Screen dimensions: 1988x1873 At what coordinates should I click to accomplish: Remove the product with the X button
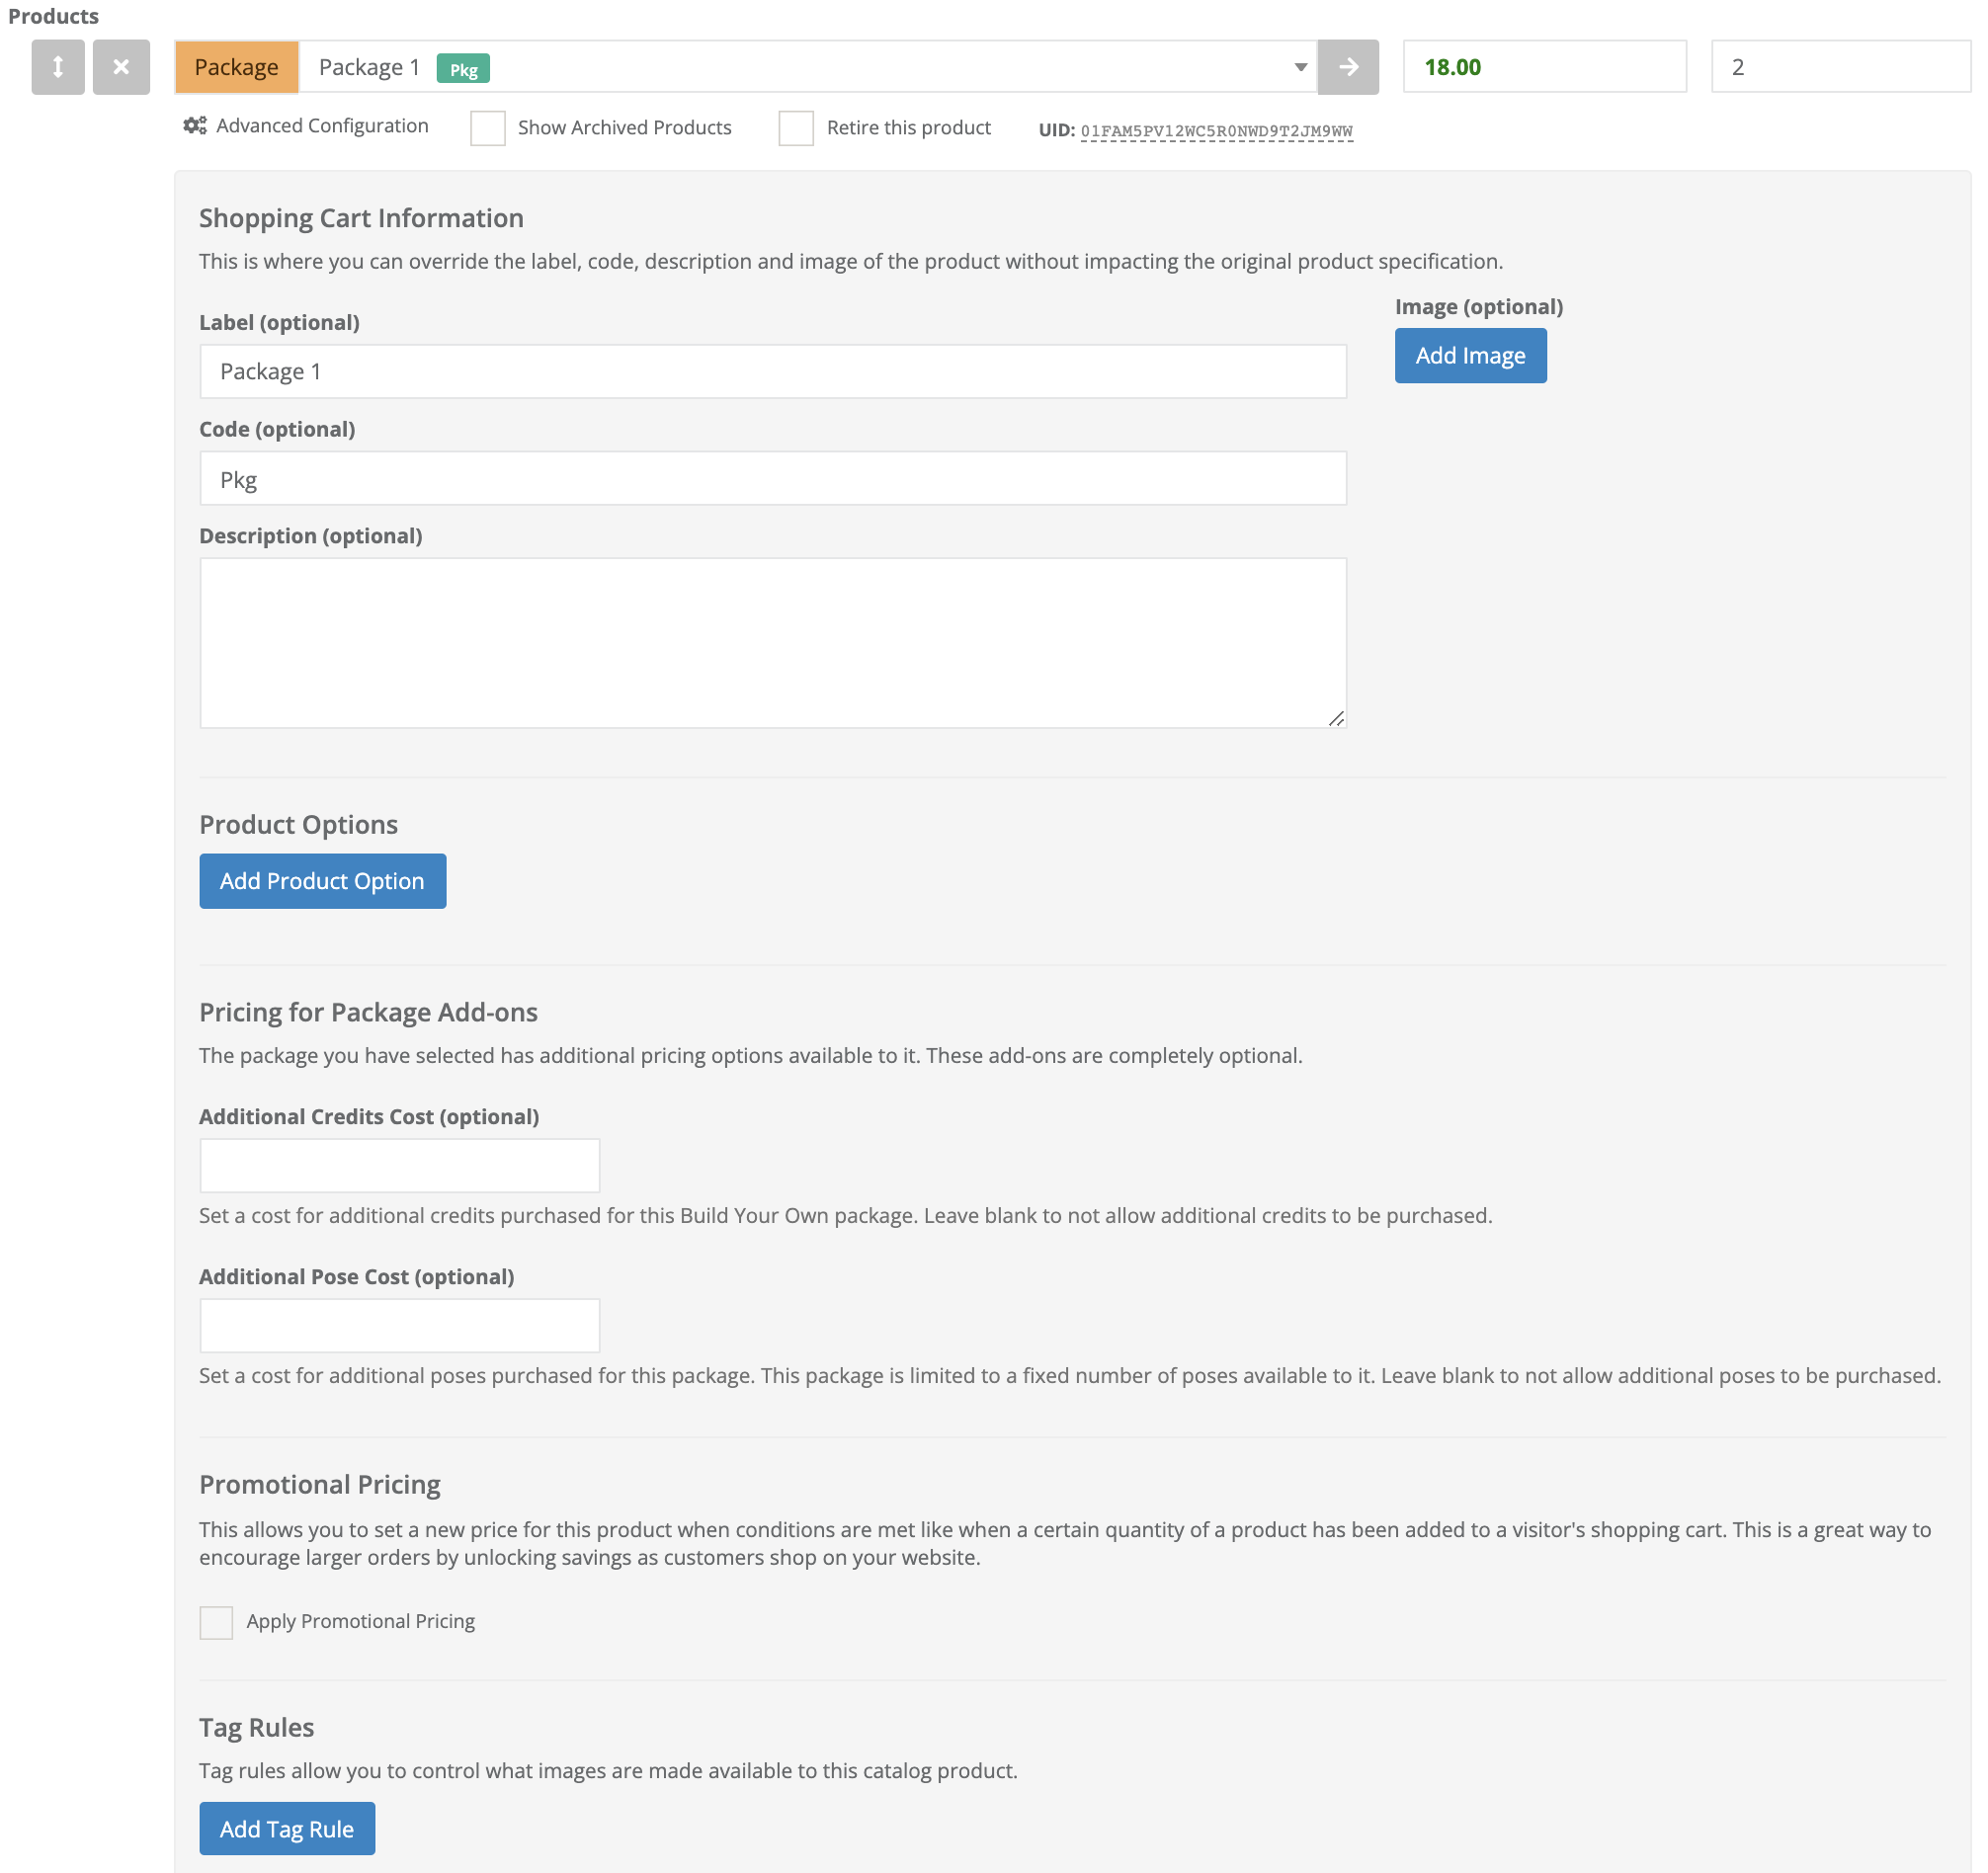[121, 67]
